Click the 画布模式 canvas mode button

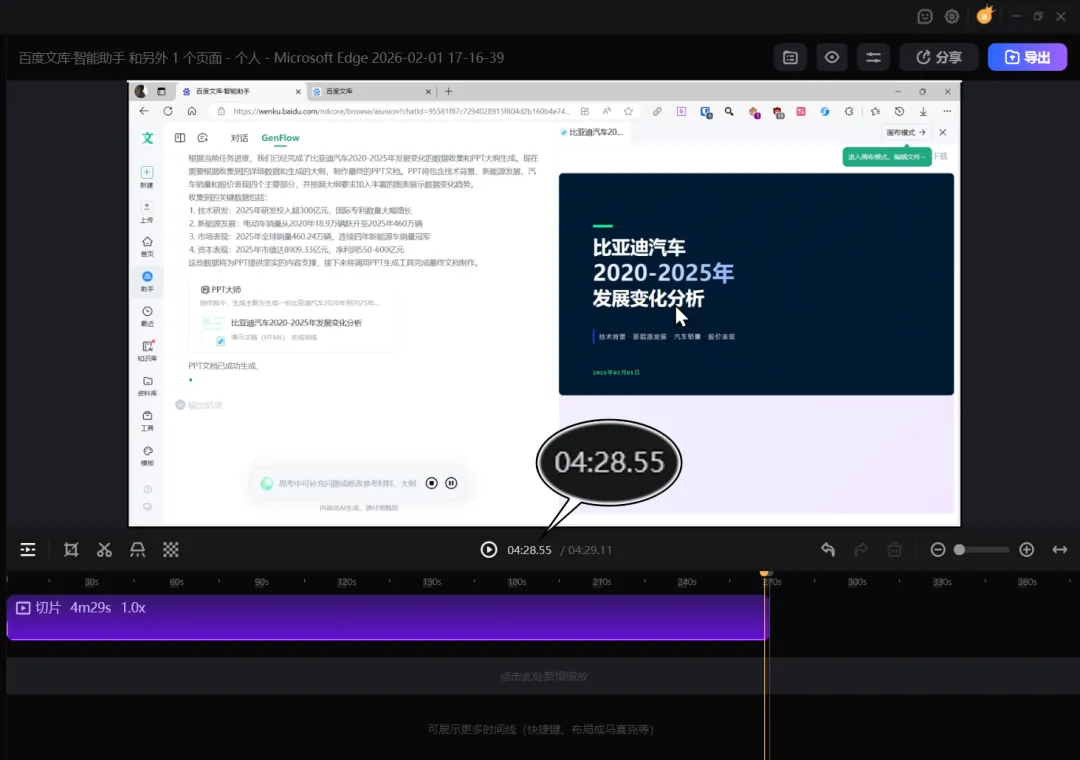click(x=905, y=132)
